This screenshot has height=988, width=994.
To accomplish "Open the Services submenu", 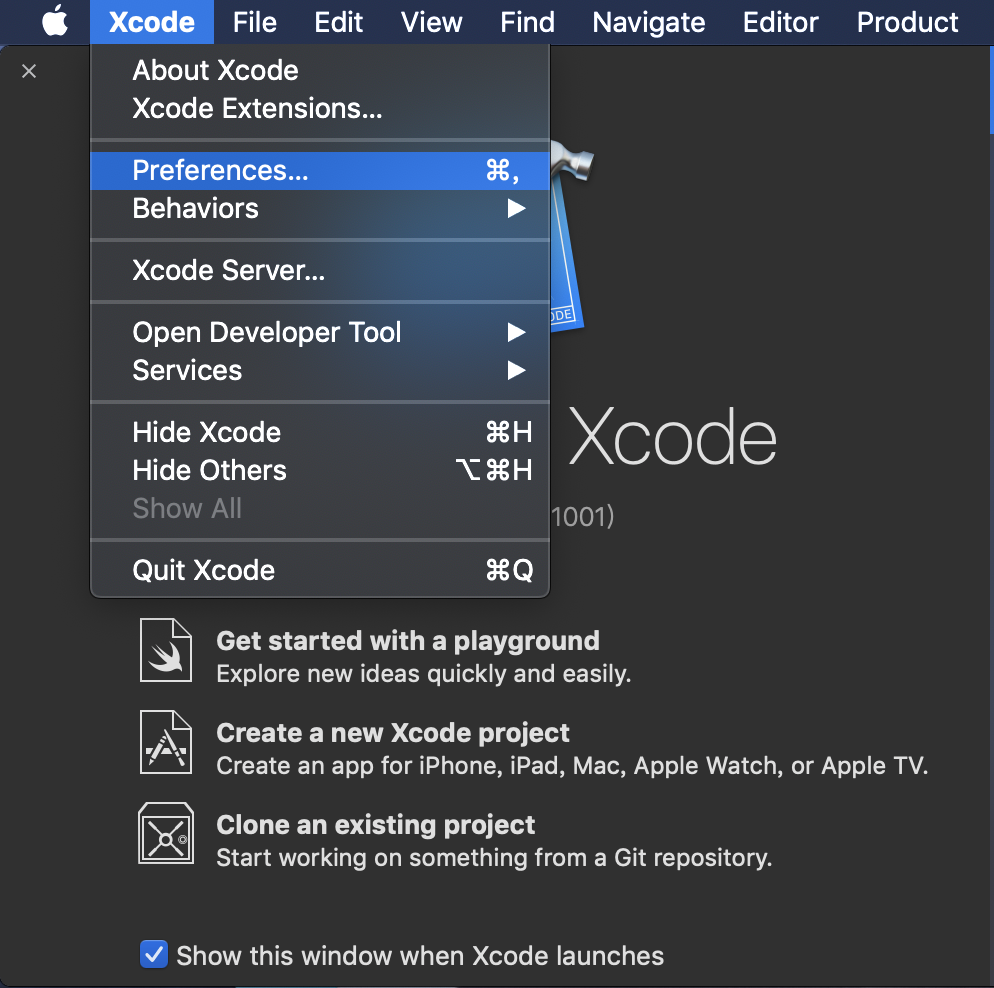I will point(320,370).
